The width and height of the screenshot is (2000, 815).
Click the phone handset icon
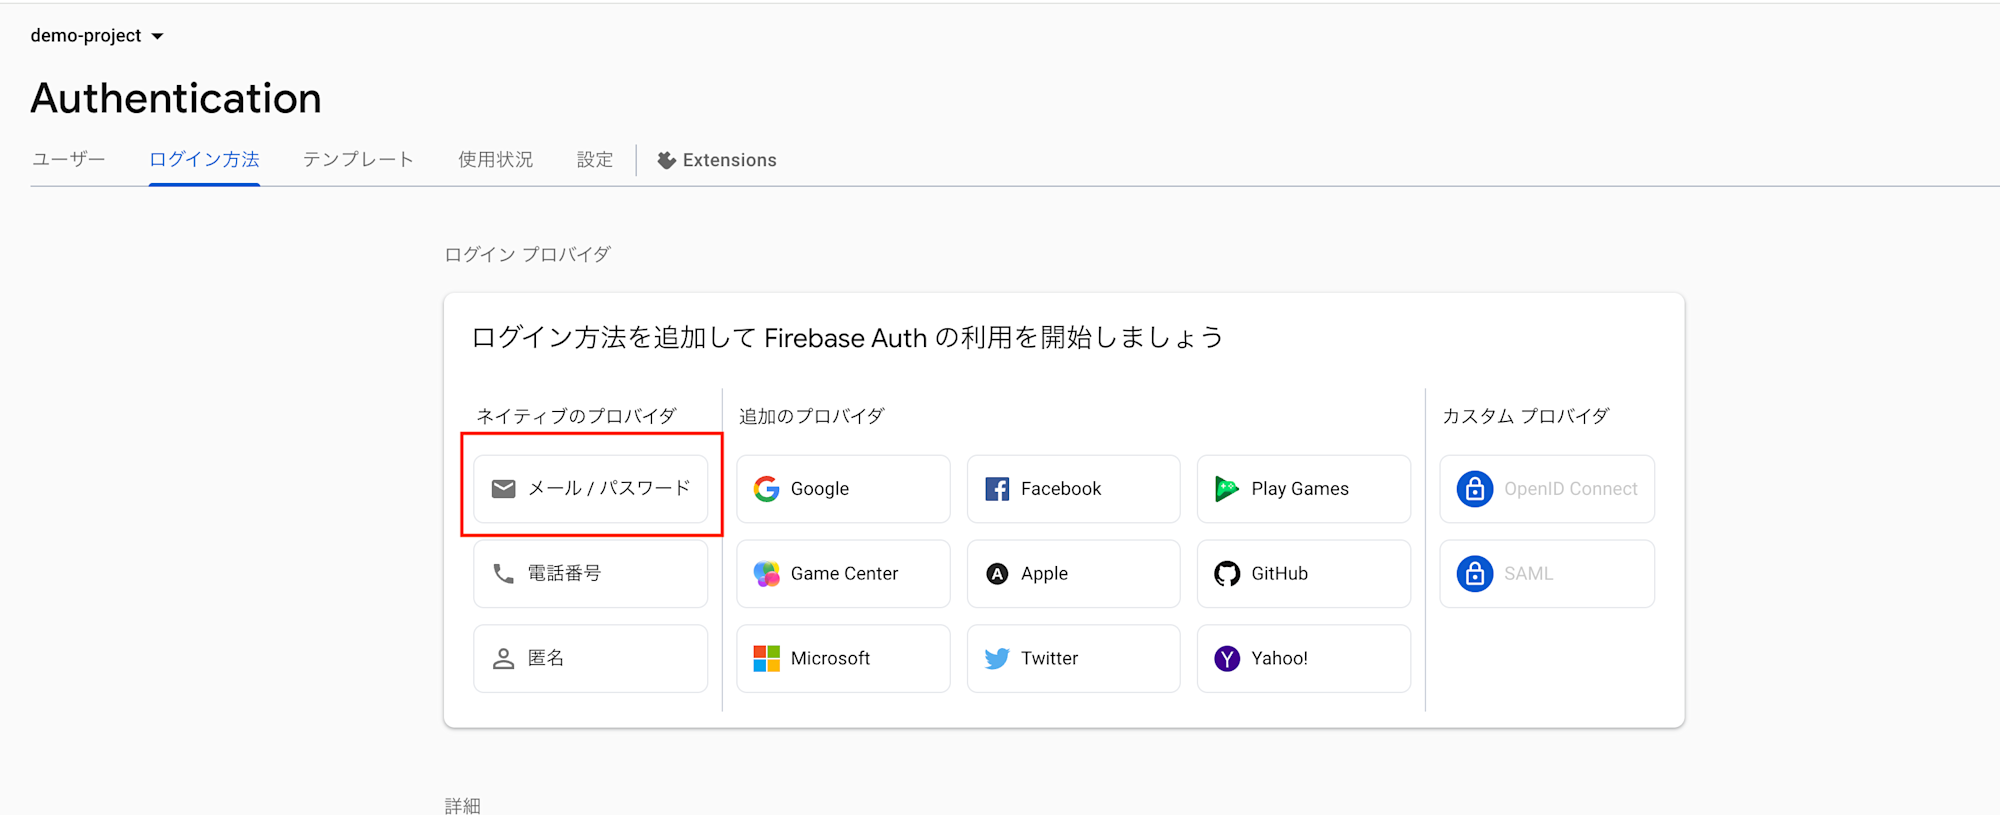[x=504, y=574]
